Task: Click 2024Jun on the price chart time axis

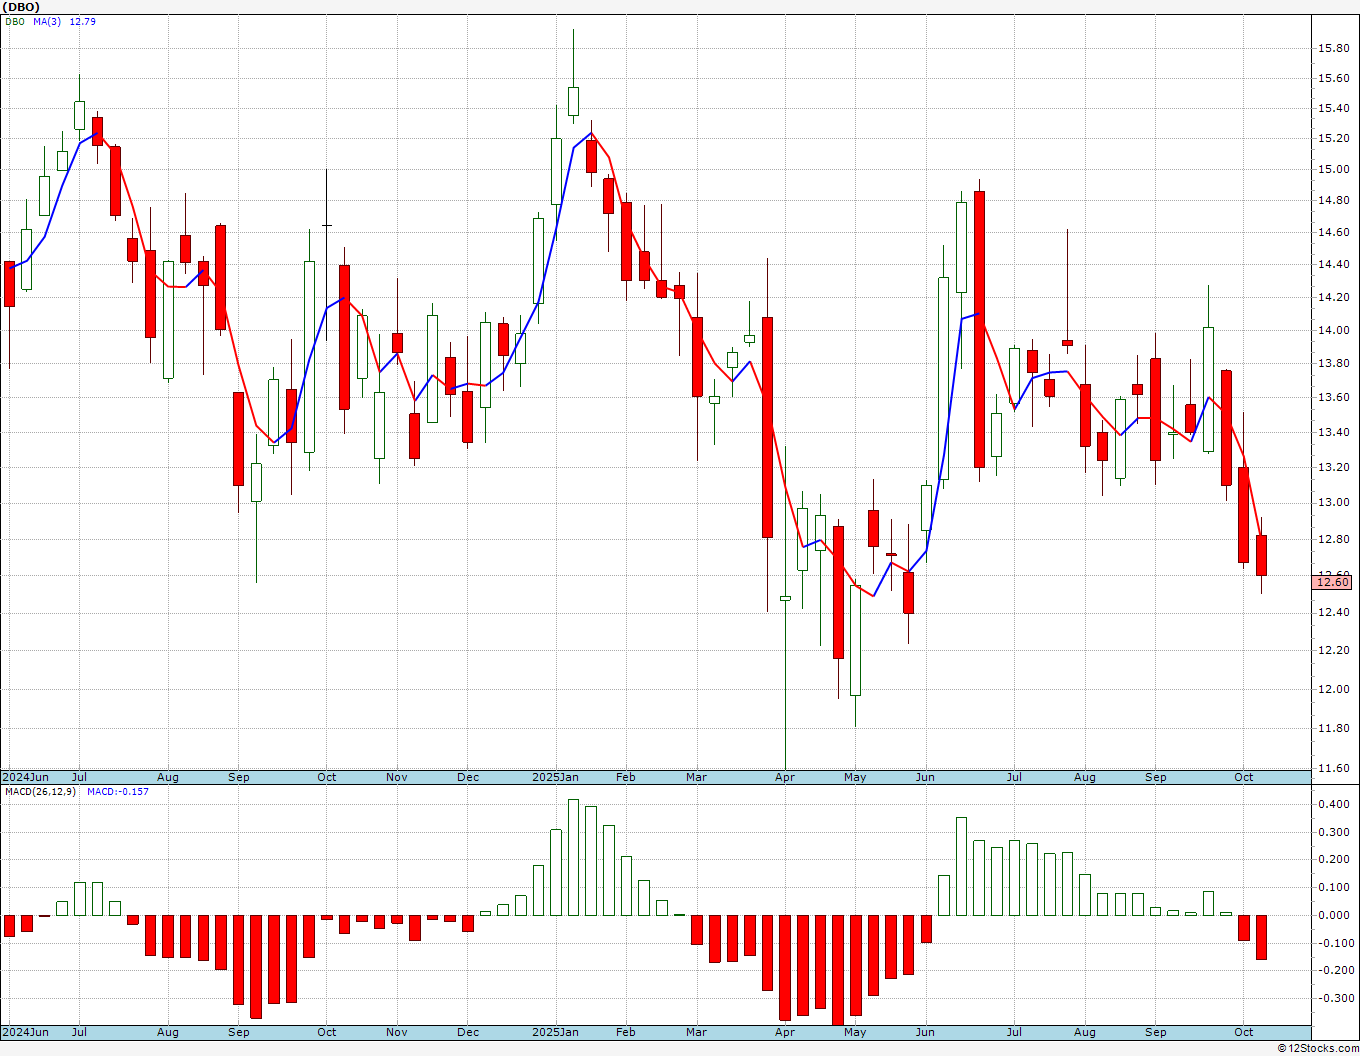Action: [25, 777]
